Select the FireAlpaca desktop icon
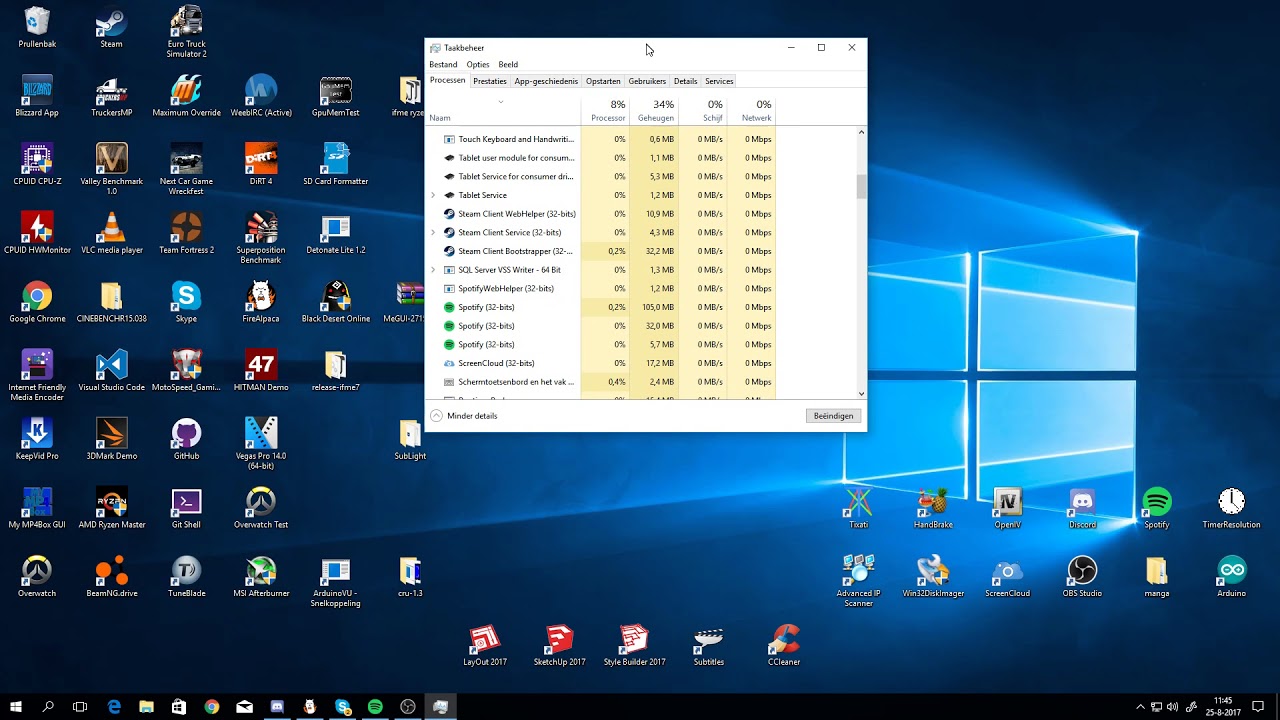 pos(261,302)
